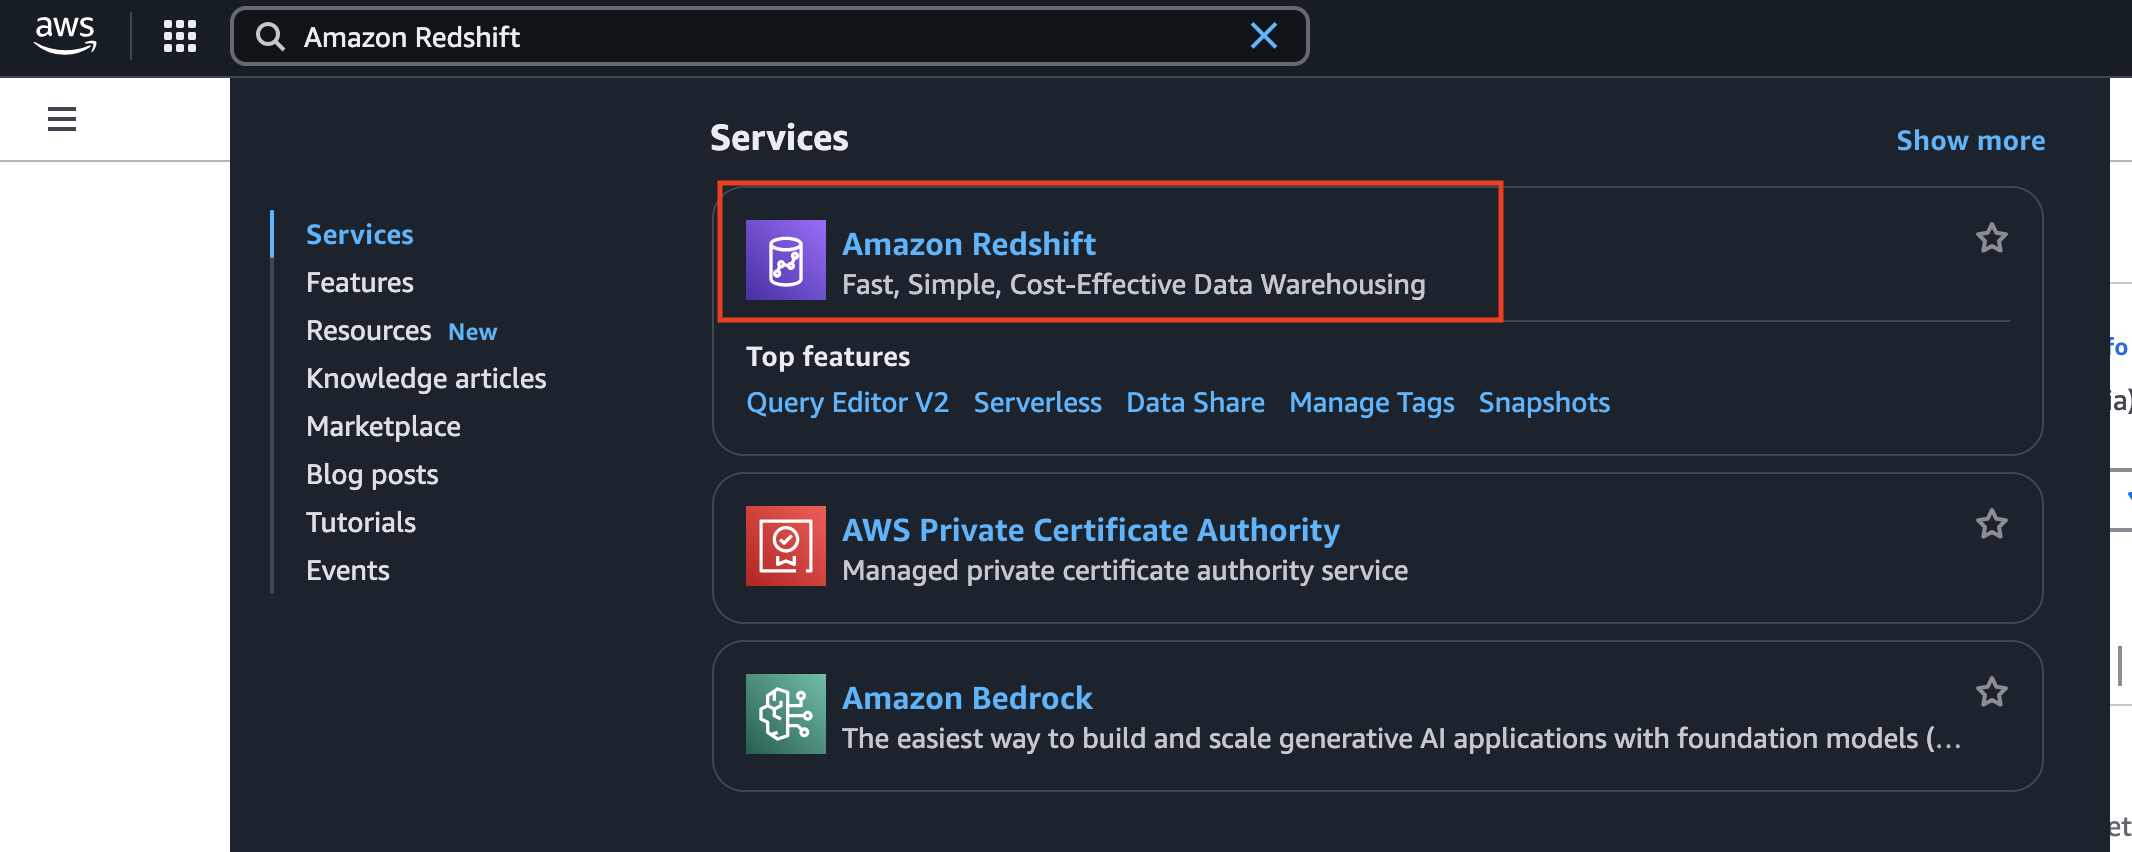The image size is (2132, 852).
Task: Click the Bedrock 'easiest way to build' description
Action: click(x=1401, y=738)
